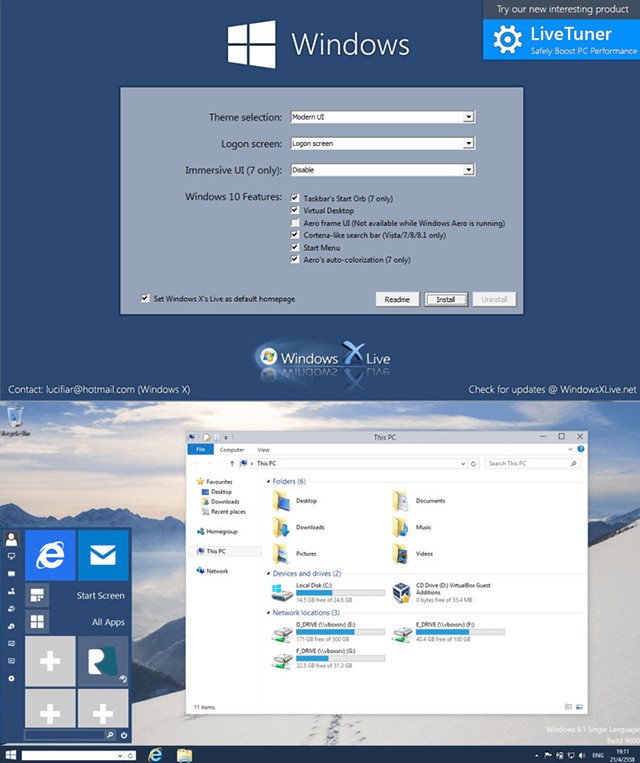Click the Install button
Viewport: 640px width, 763px height.
[x=446, y=299]
